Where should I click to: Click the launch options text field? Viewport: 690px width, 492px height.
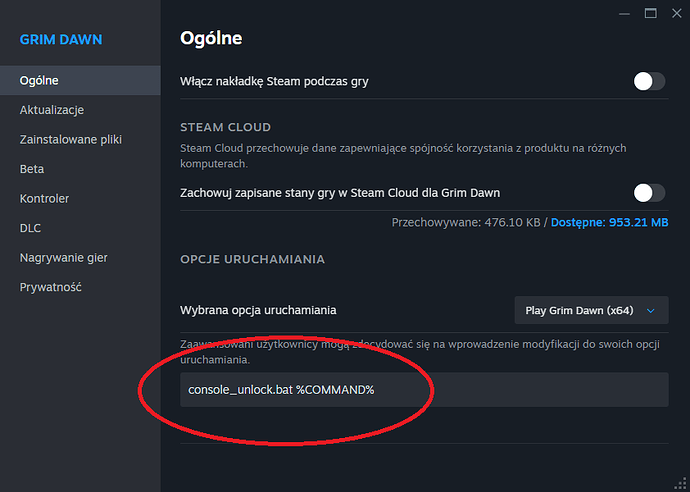click(x=424, y=390)
